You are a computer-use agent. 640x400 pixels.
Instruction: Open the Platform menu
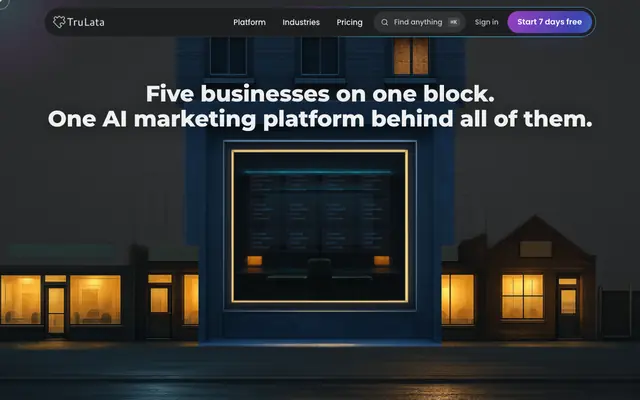point(249,22)
